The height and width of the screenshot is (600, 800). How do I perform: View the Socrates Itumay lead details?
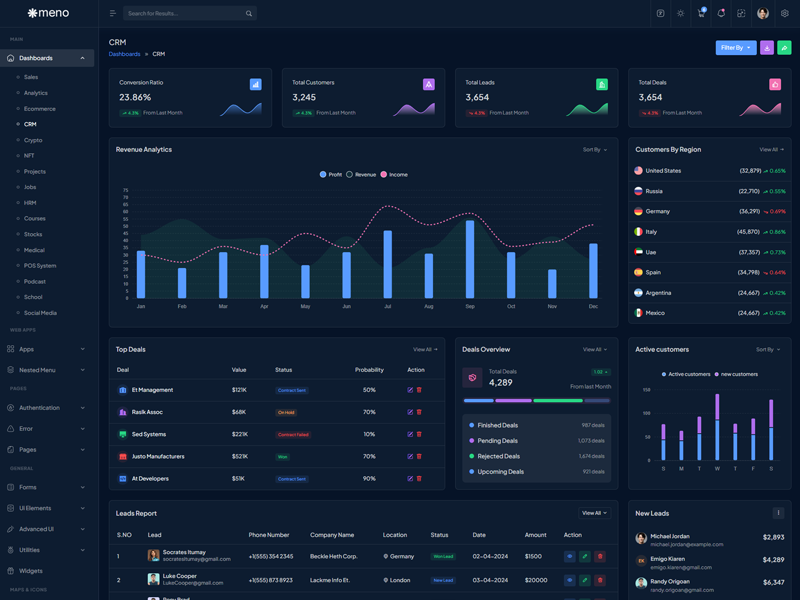tap(569, 556)
